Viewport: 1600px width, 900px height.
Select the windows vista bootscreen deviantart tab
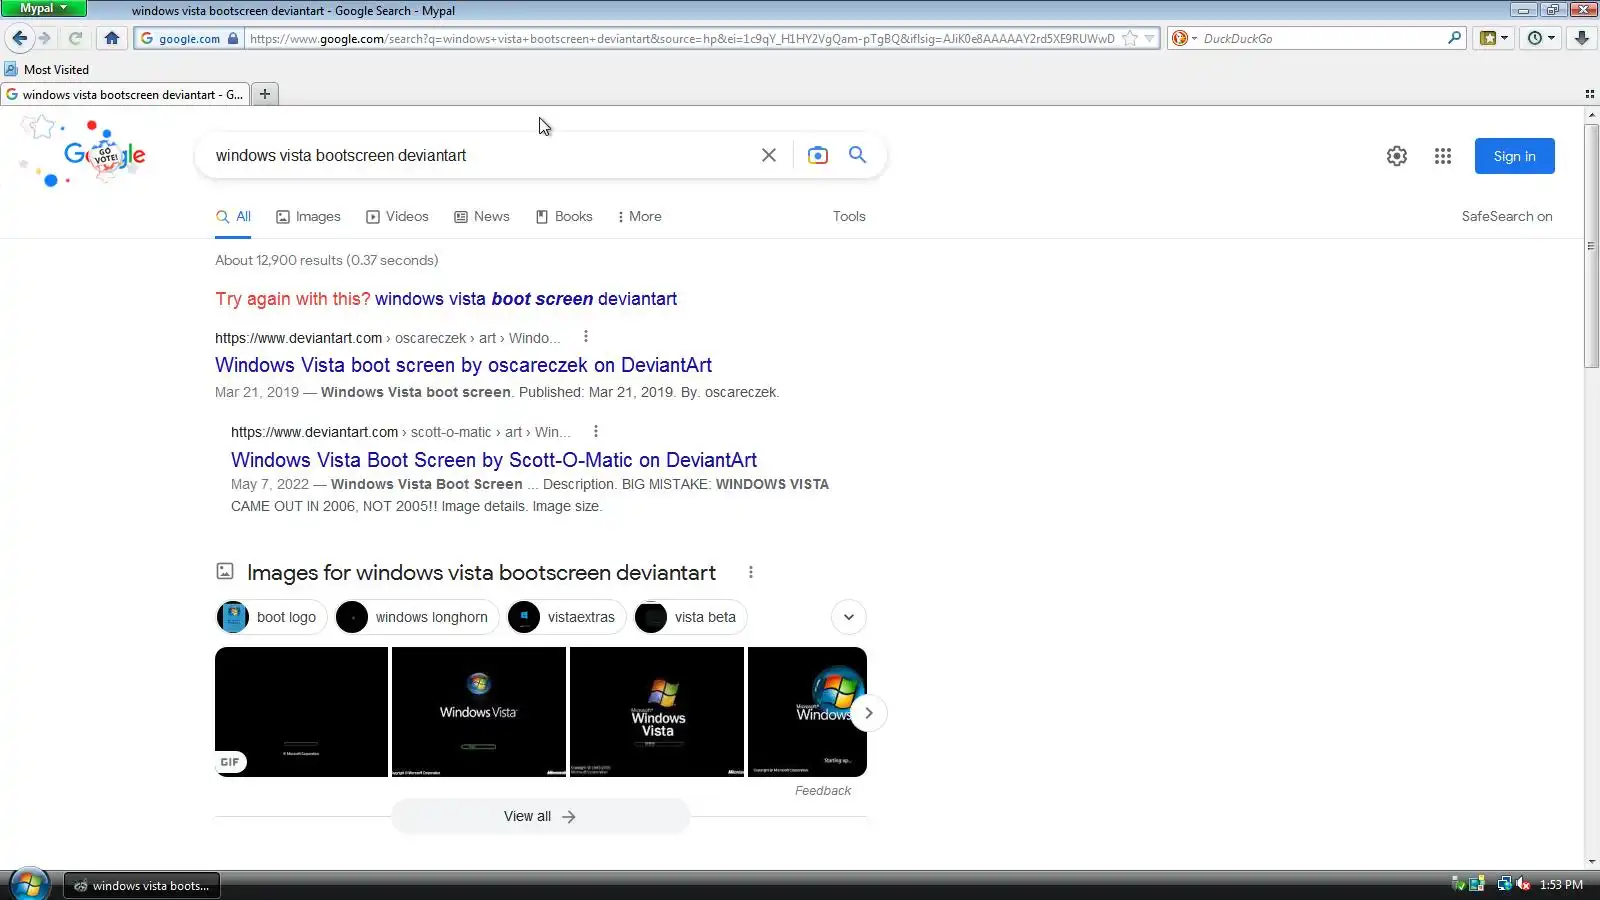pos(124,94)
